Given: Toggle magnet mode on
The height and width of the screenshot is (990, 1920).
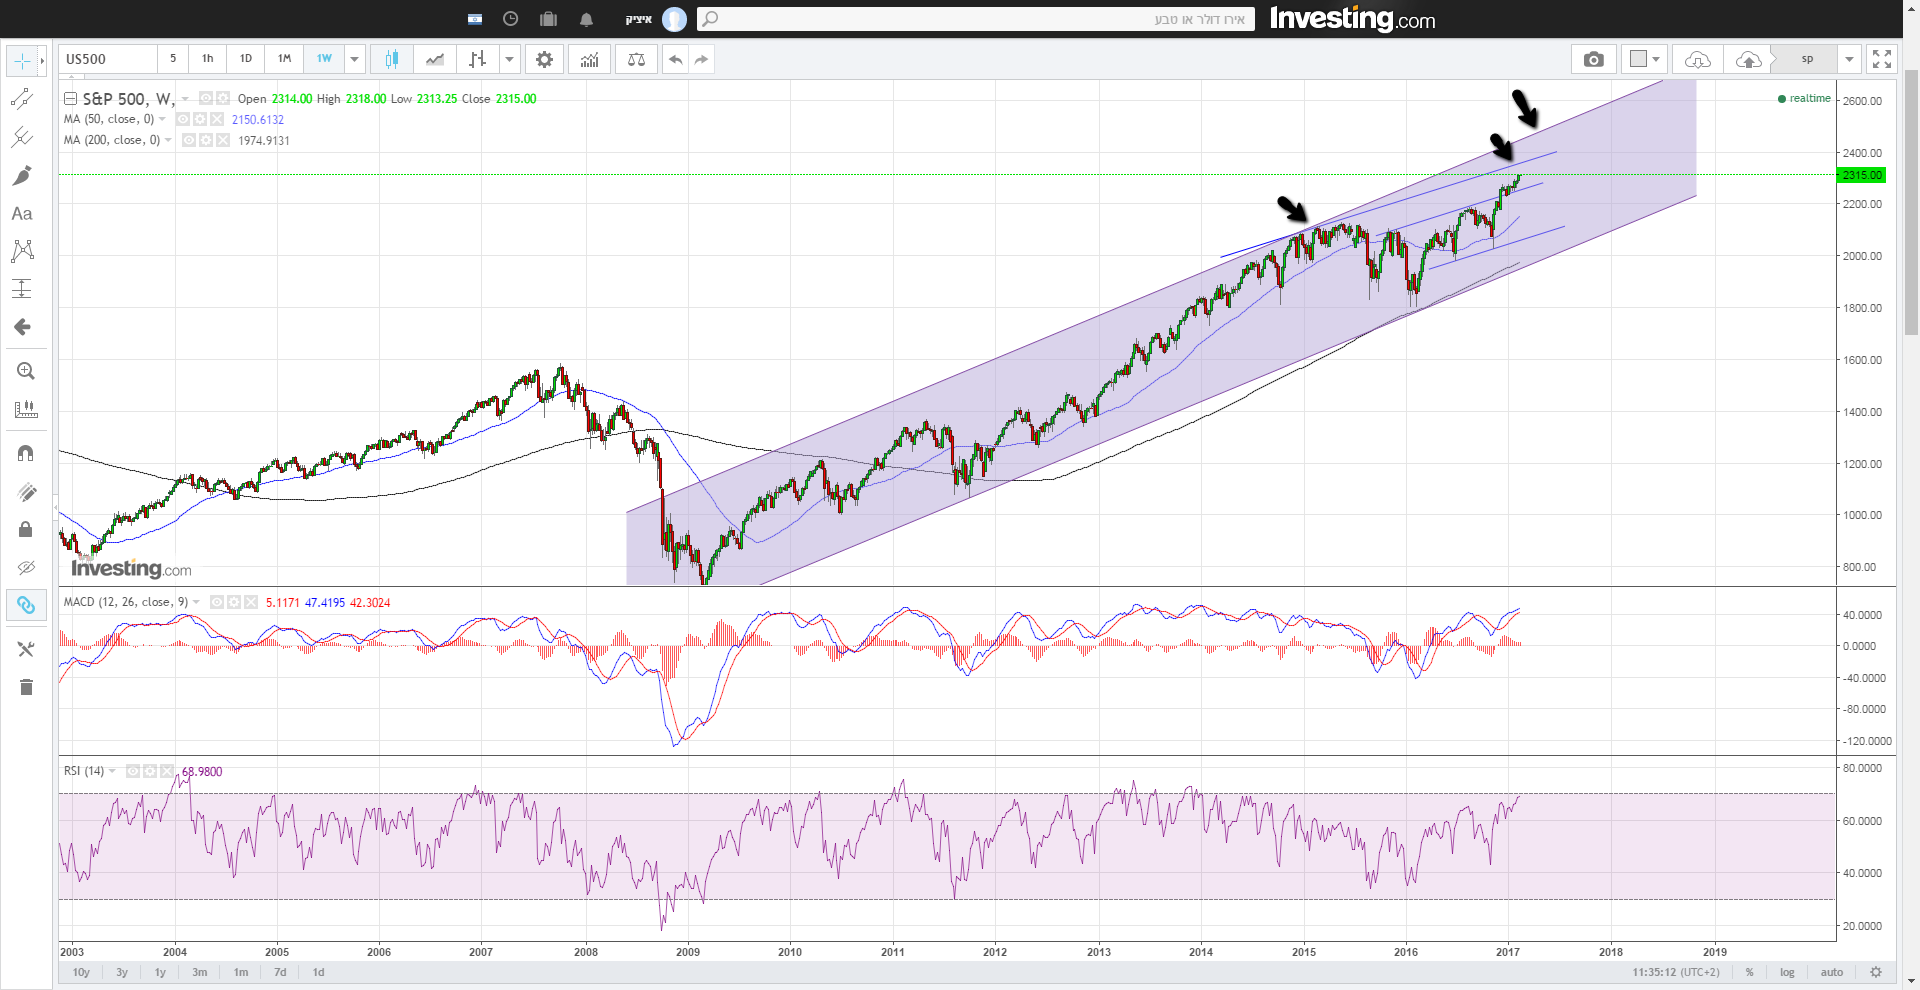Looking at the screenshot, I should (26, 453).
